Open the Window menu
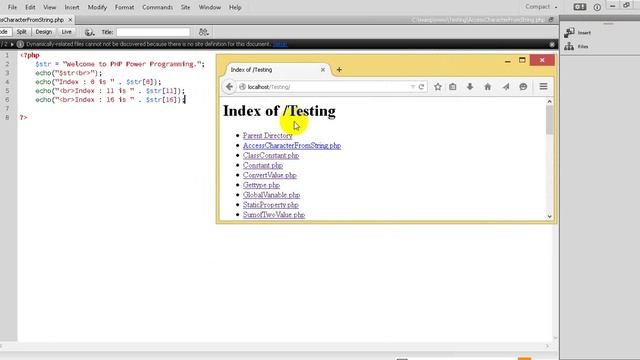640x360 pixels. [x=209, y=7]
